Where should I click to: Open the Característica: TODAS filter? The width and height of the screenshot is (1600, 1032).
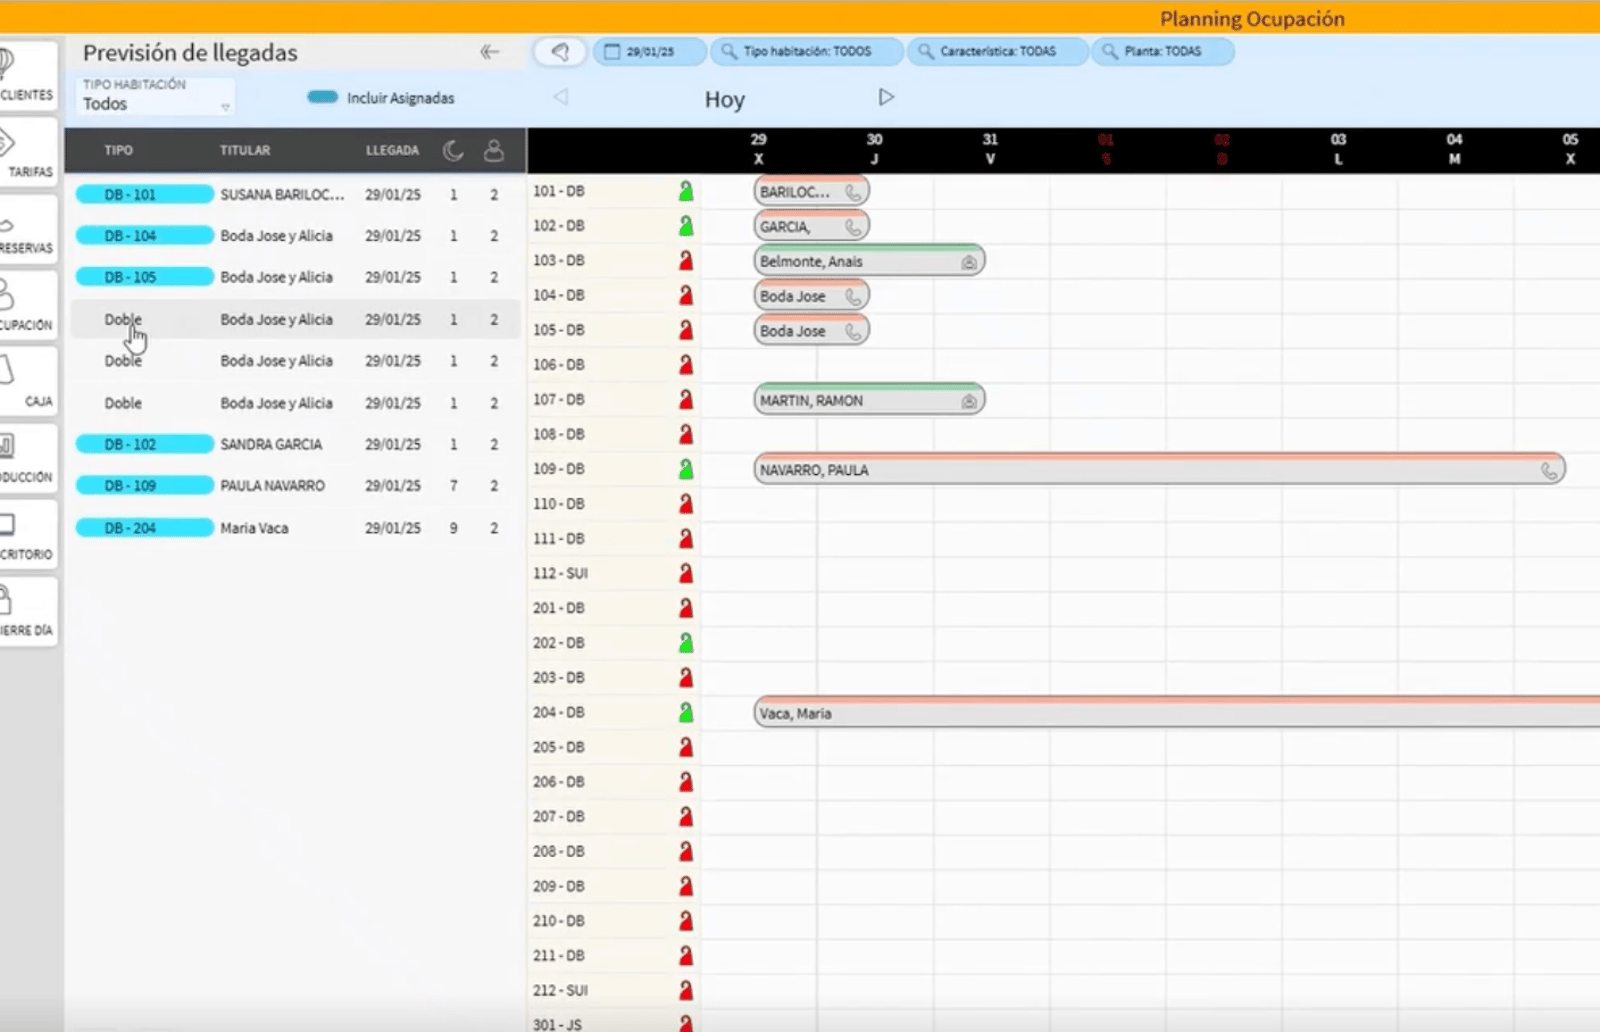[x=998, y=51]
